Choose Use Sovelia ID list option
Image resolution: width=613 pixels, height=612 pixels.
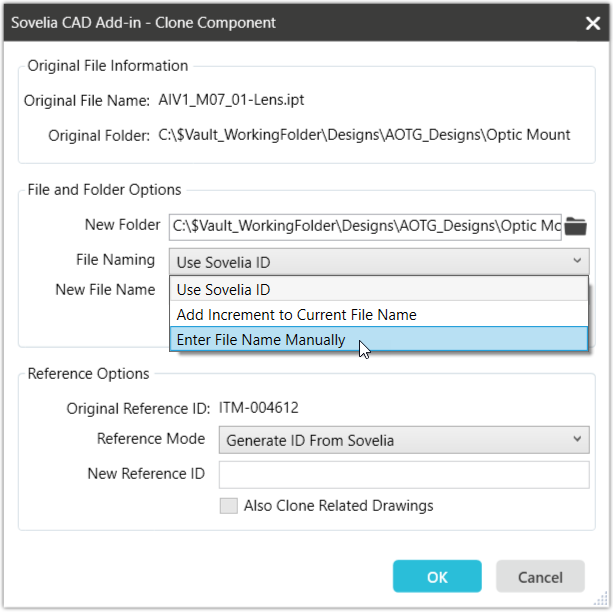379,289
